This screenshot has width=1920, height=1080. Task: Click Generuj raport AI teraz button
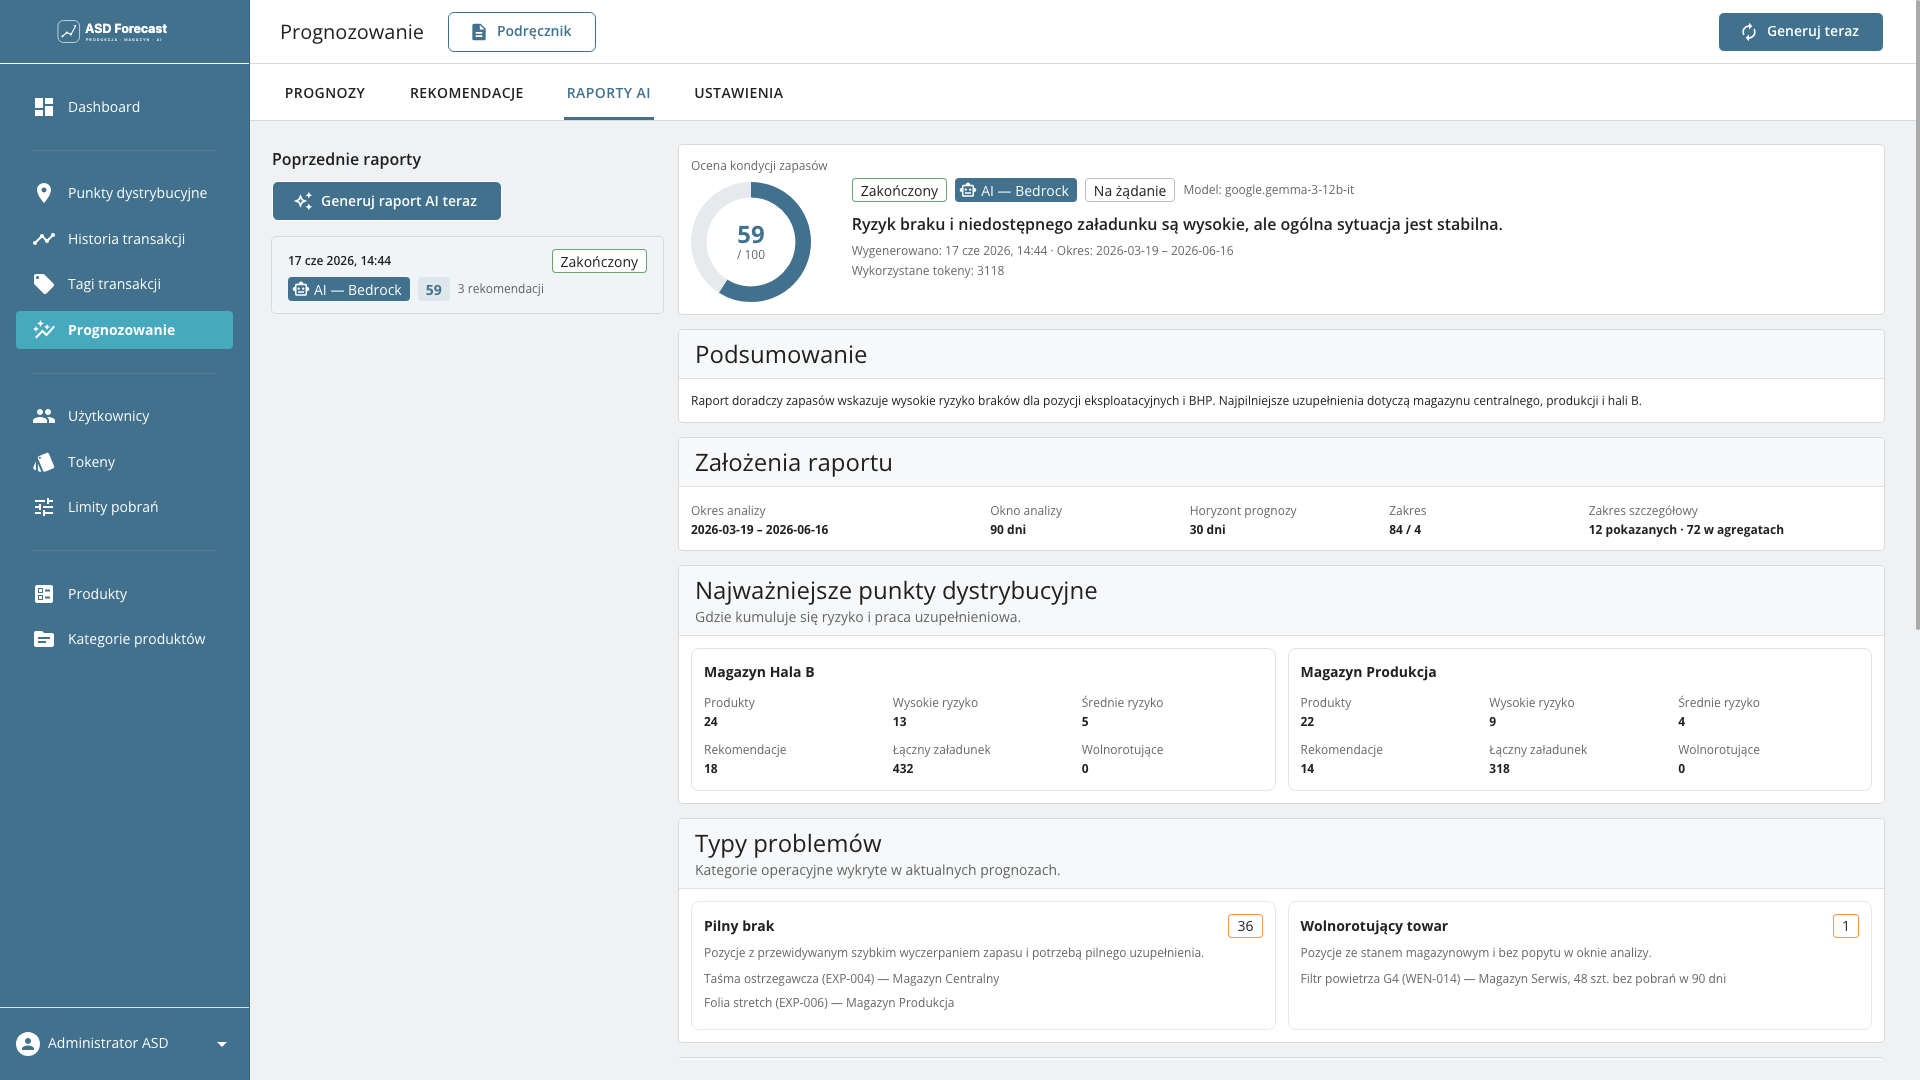pos(386,201)
